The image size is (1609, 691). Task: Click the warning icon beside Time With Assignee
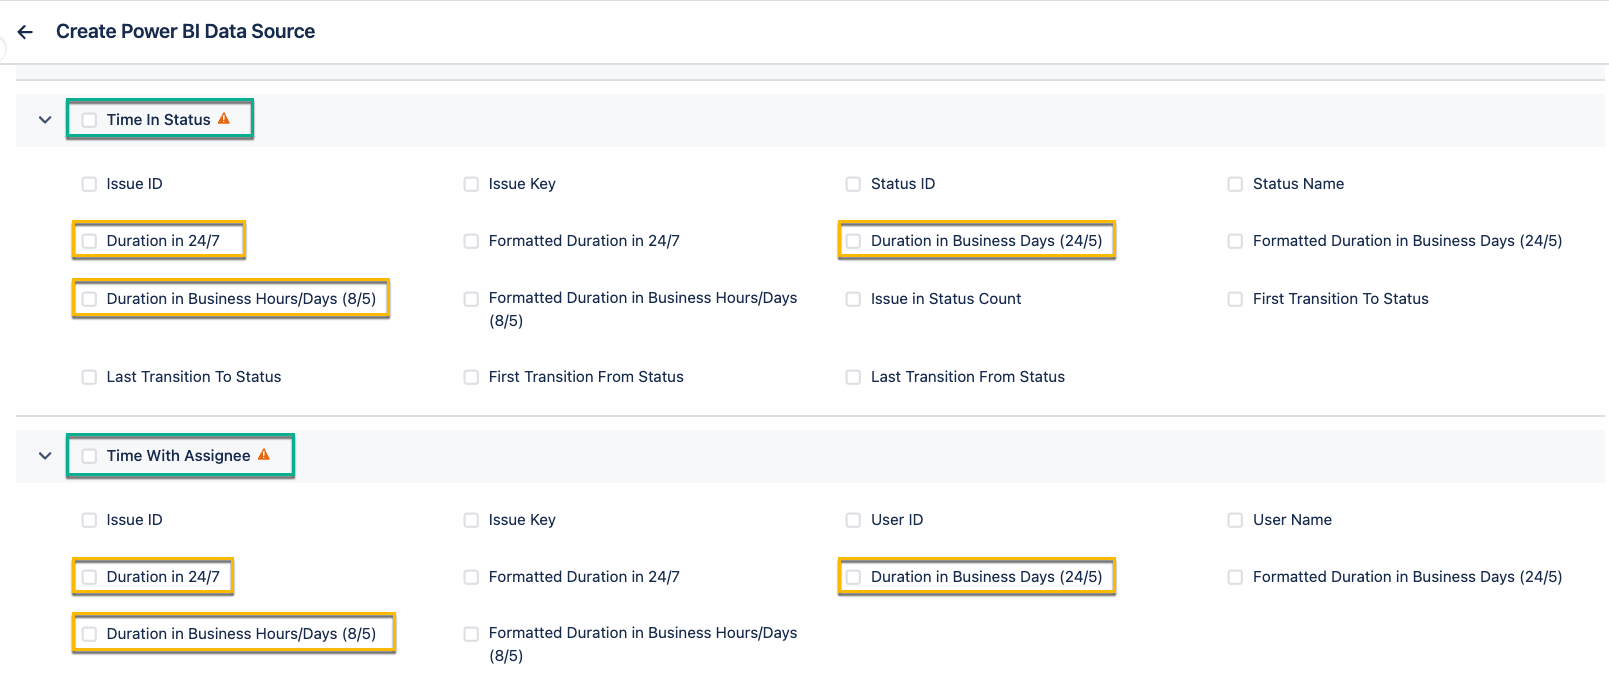tap(264, 455)
